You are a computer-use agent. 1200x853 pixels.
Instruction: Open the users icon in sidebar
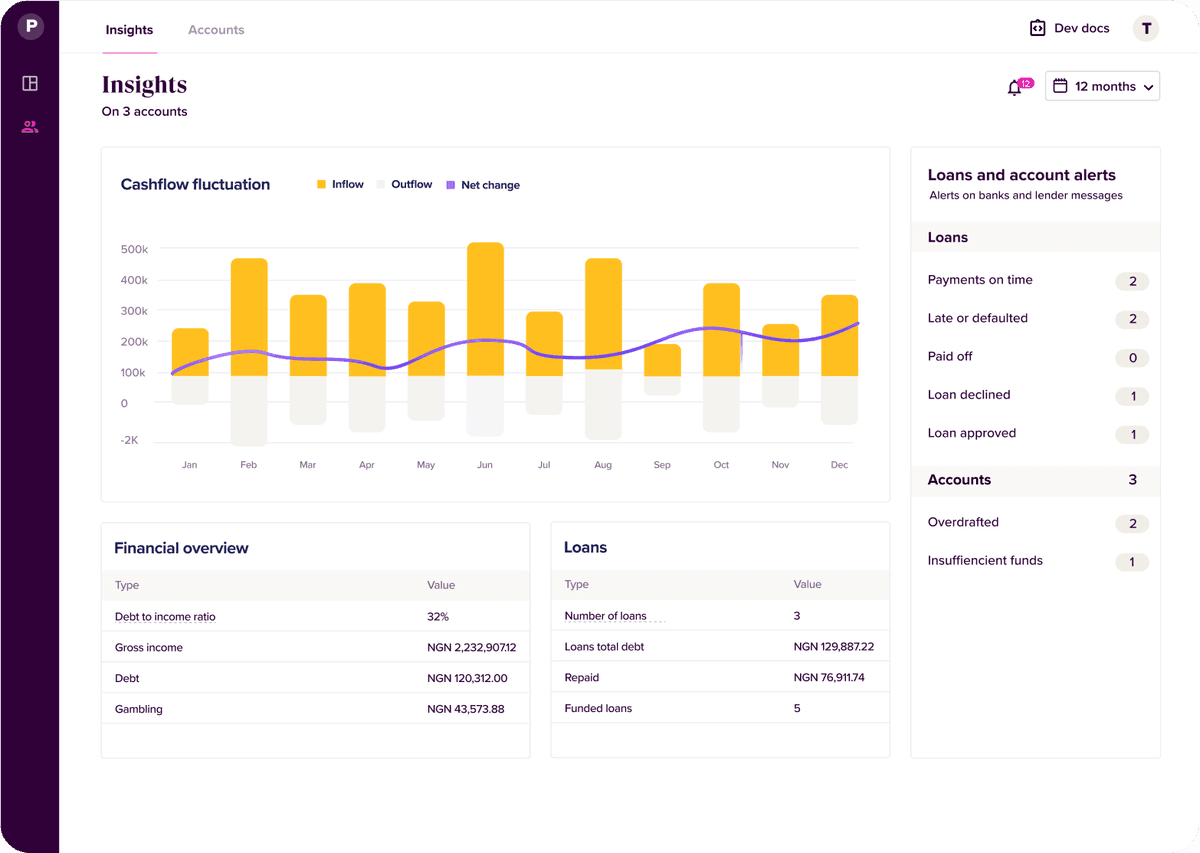[30, 127]
